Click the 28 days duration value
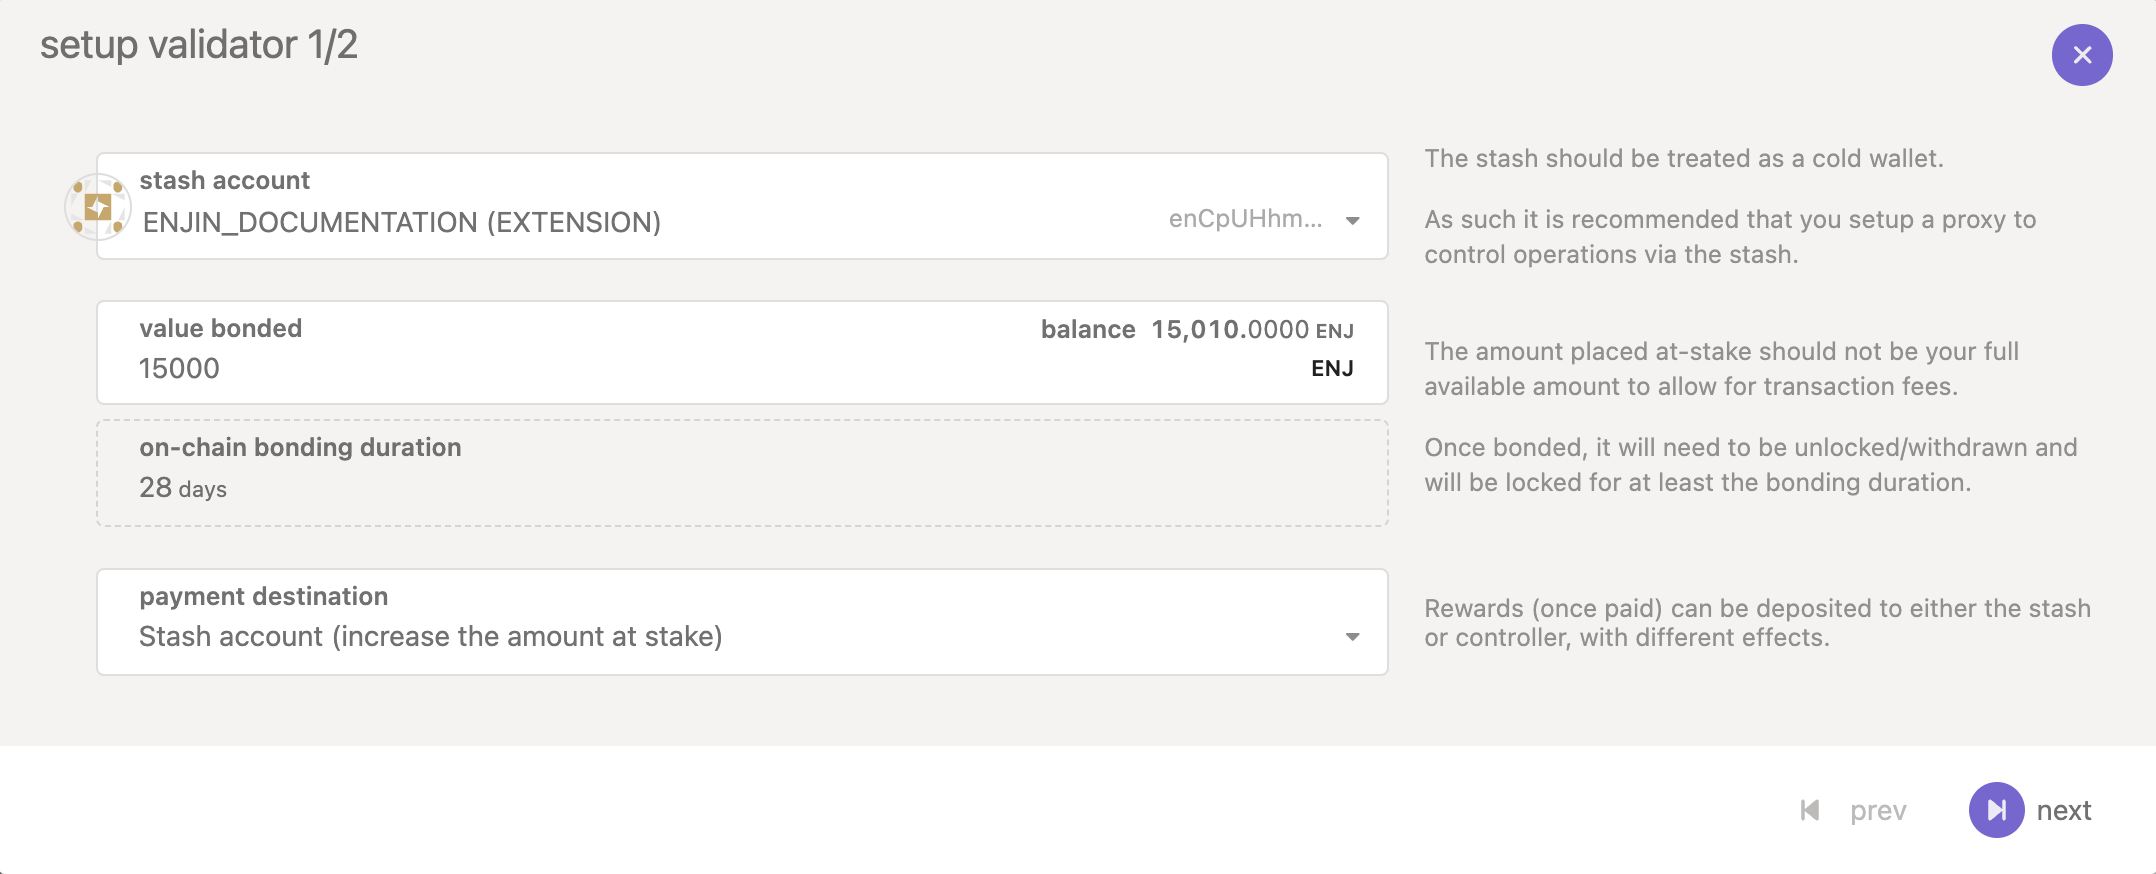This screenshot has height=874, width=2156. tap(183, 488)
